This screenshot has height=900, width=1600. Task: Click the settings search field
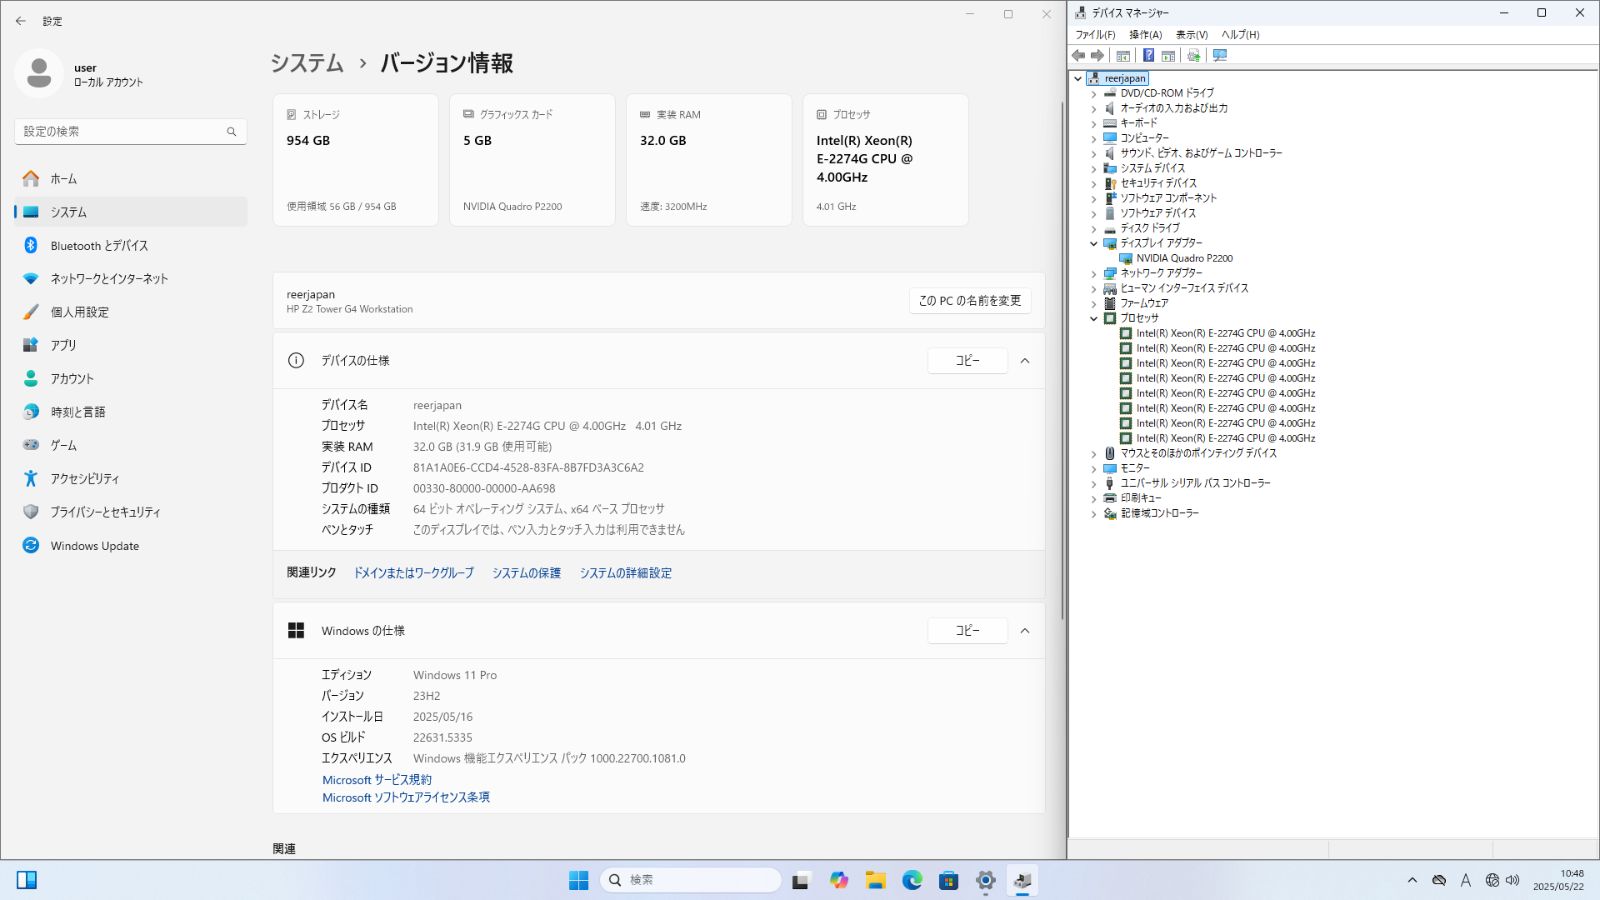[131, 131]
